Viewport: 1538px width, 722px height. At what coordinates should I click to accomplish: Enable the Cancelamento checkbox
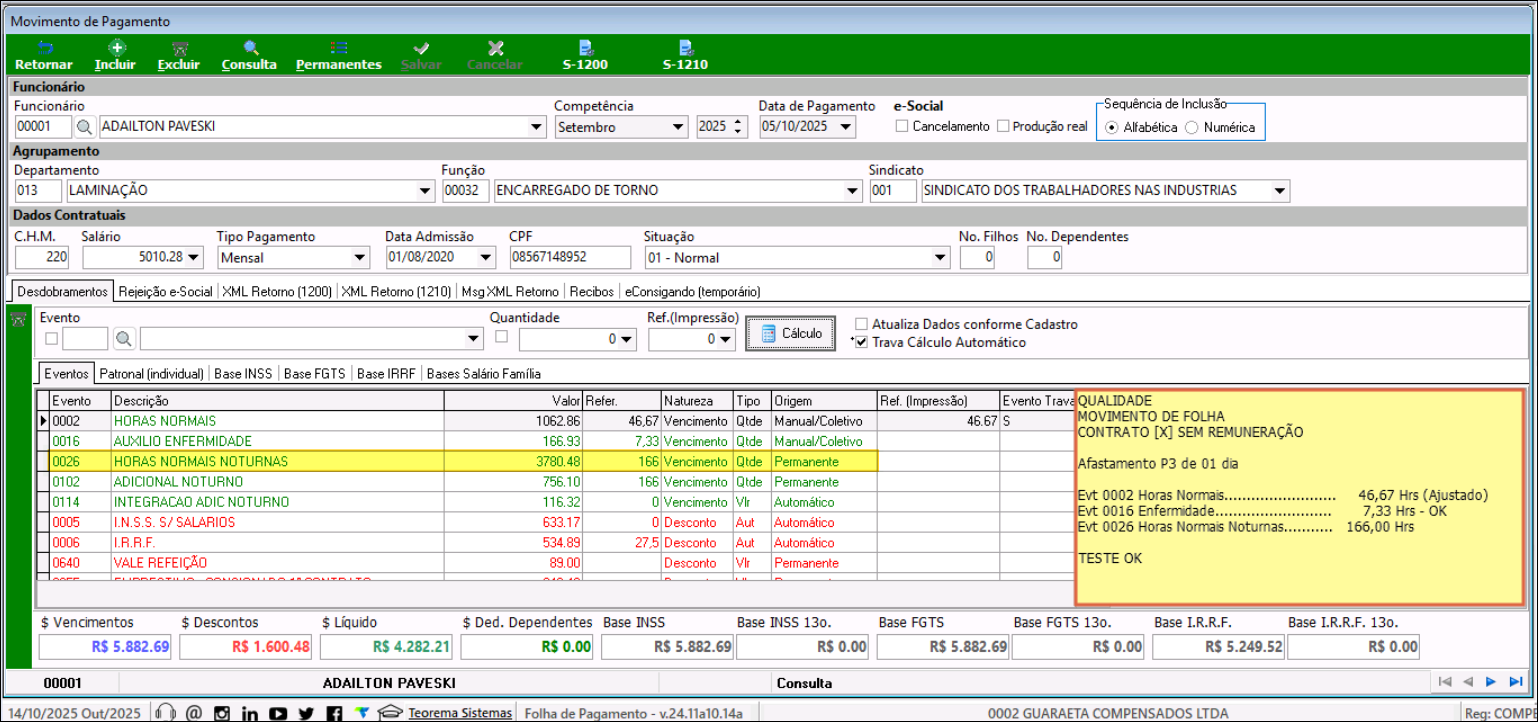click(x=902, y=127)
